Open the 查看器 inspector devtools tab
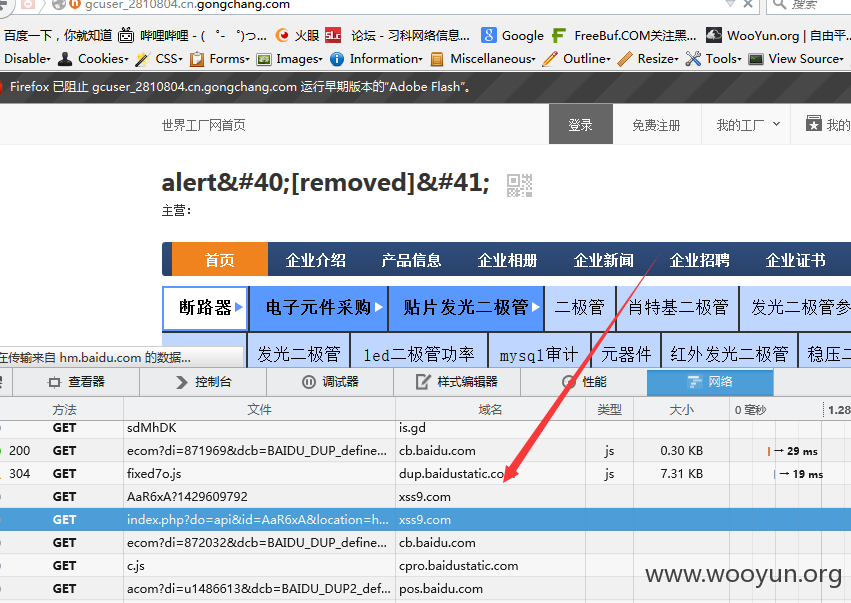Viewport: 851px width, 603px height. click(76, 382)
